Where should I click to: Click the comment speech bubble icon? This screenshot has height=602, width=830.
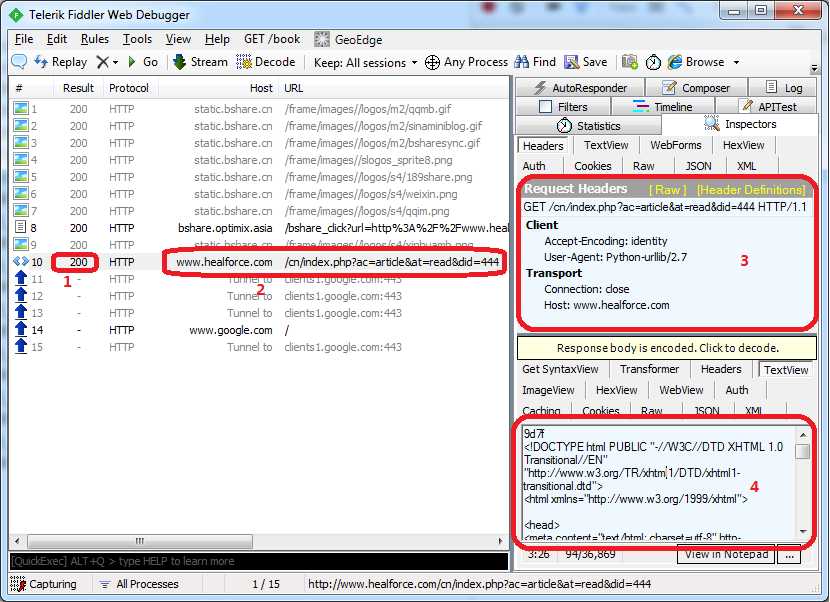tap(19, 61)
